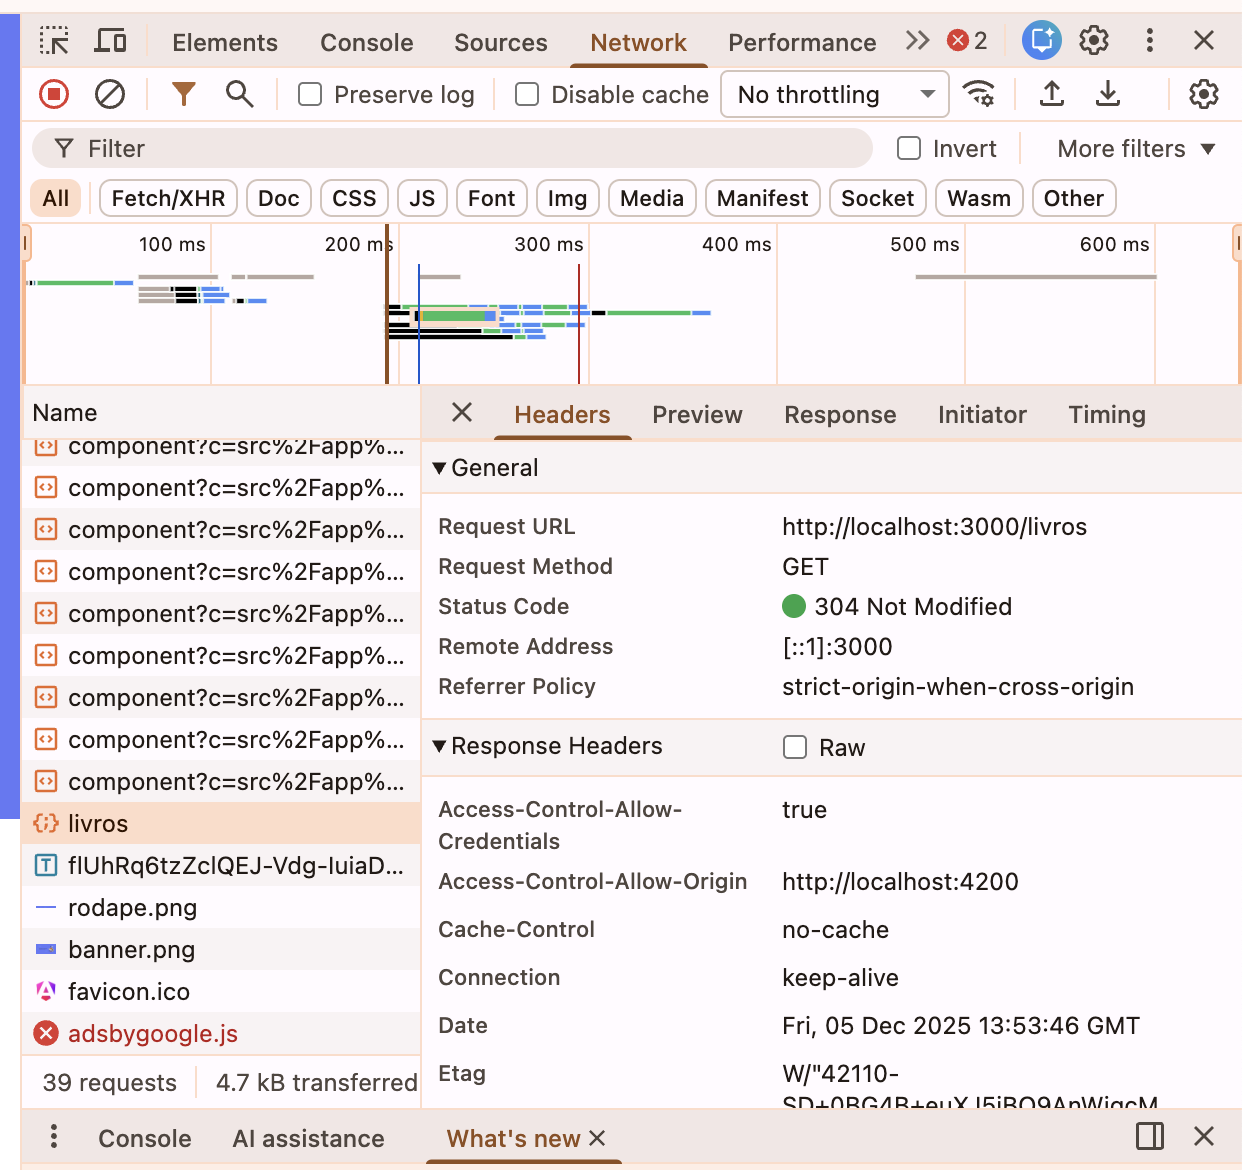Export HAR file with download icon
The image size is (1242, 1170).
click(x=1107, y=94)
